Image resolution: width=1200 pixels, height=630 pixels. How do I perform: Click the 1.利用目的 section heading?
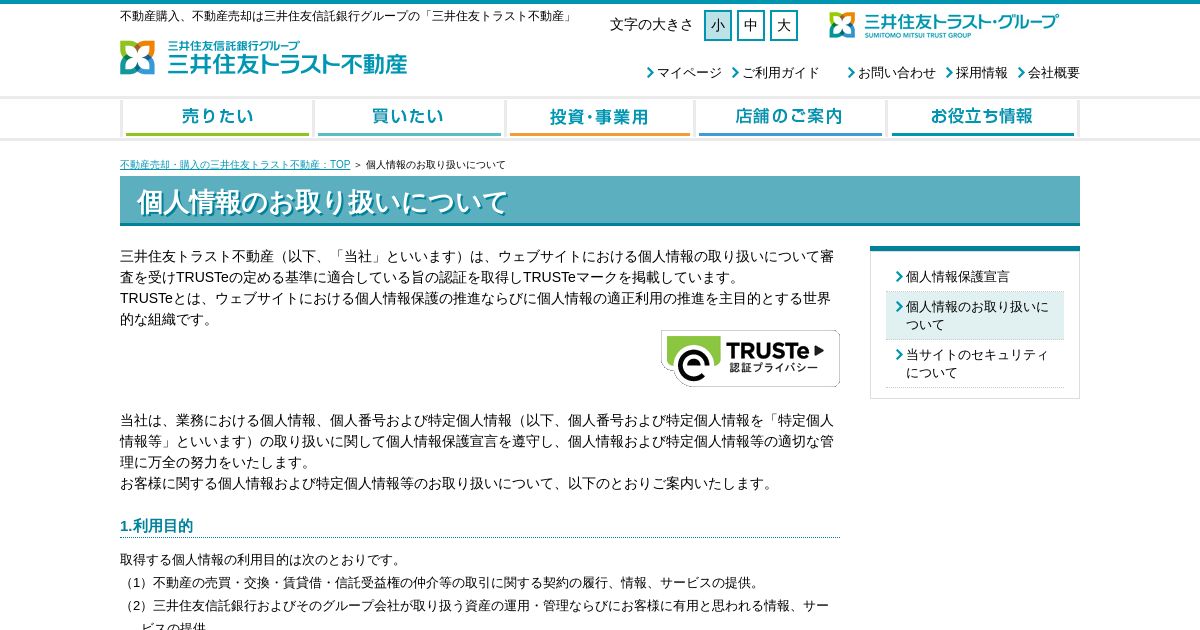coord(157,526)
